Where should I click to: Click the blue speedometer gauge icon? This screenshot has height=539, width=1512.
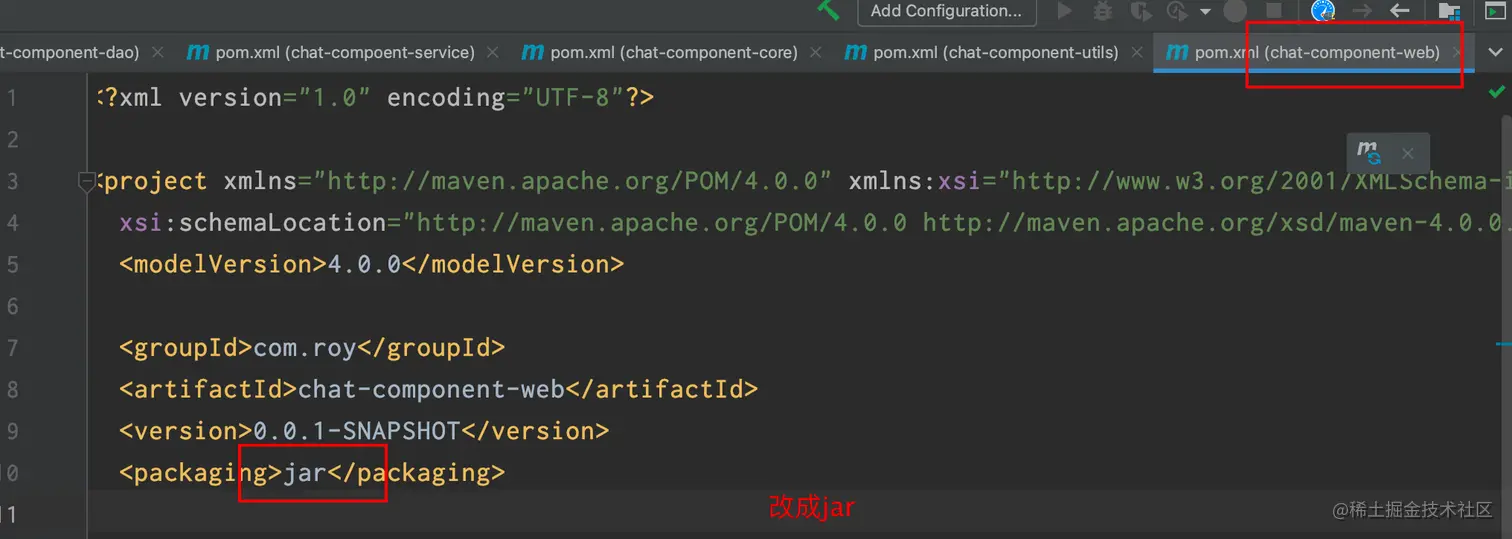pos(1323,11)
